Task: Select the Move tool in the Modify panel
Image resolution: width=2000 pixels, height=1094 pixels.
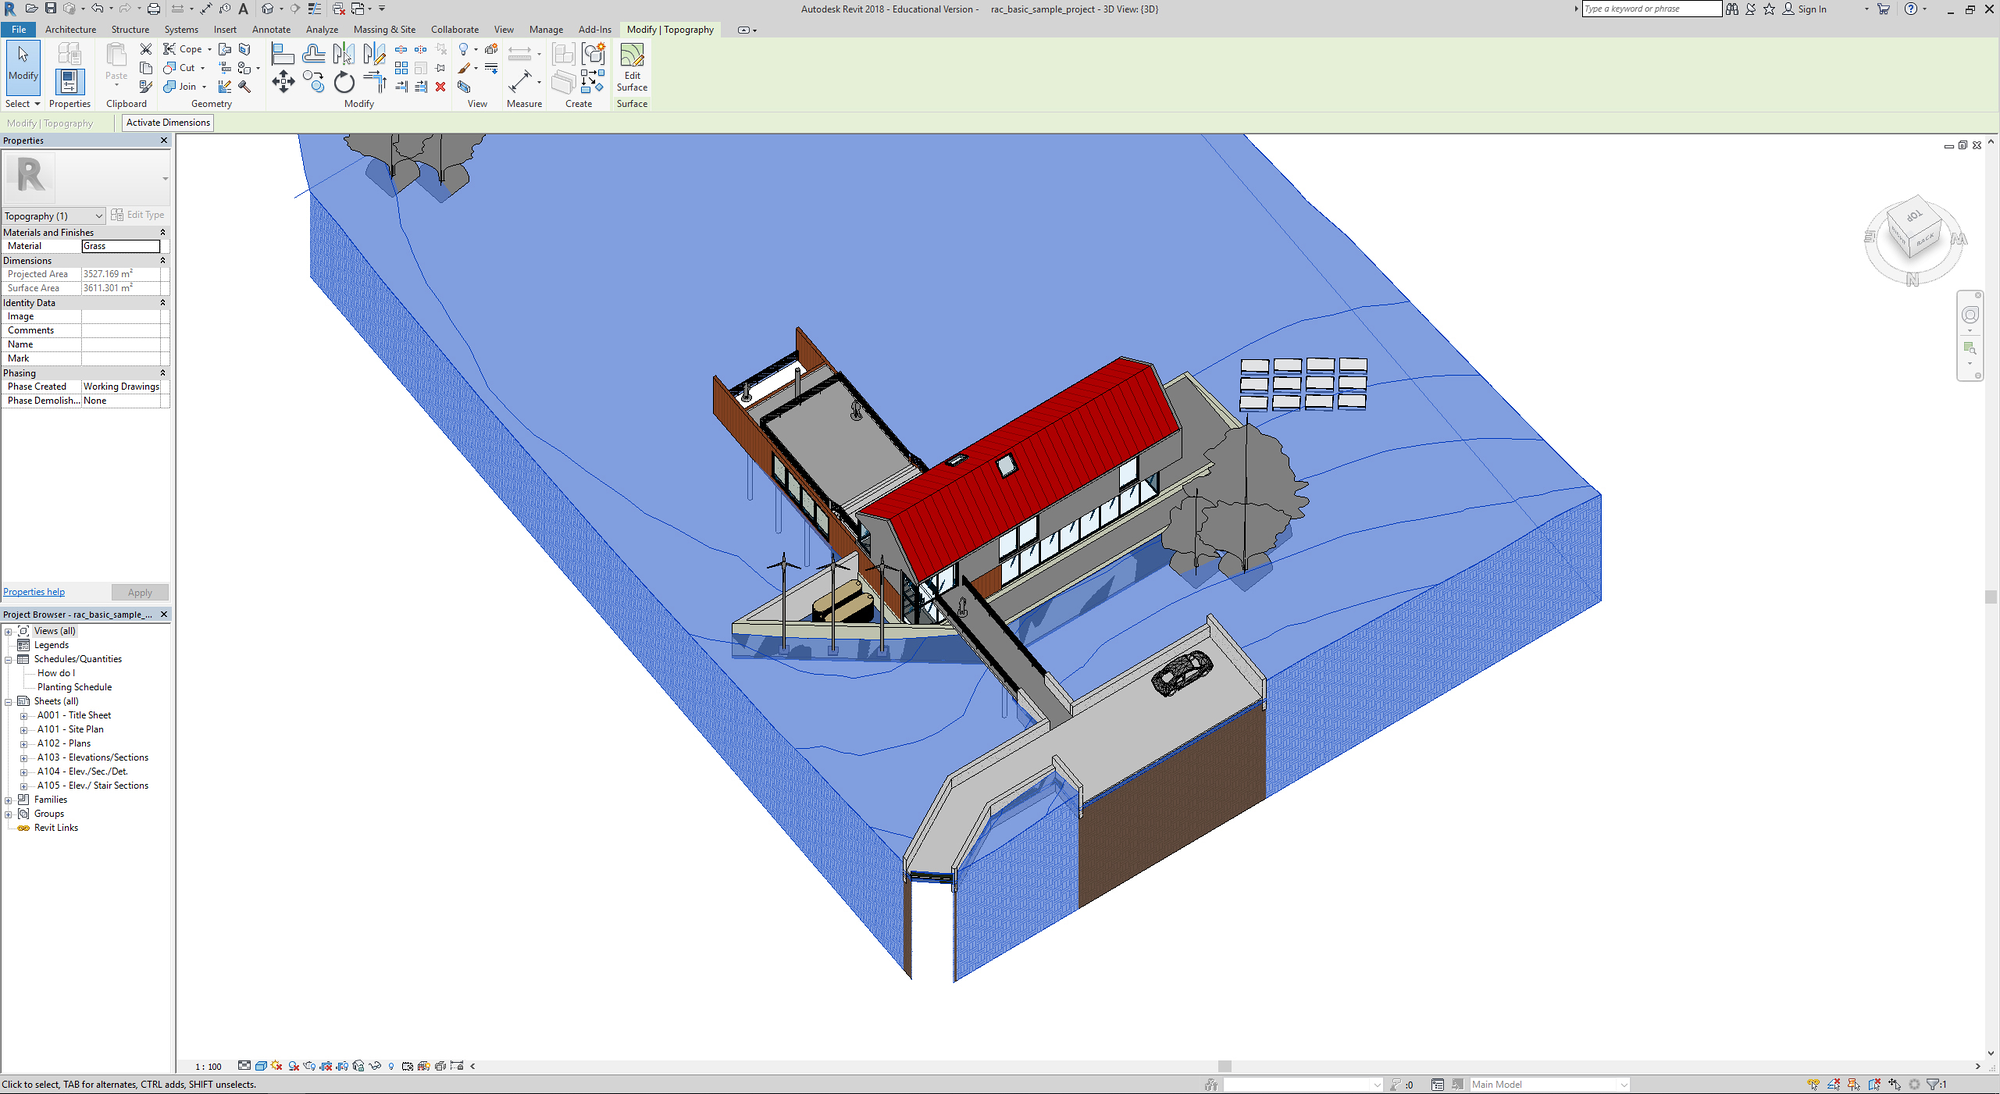Action: [283, 82]
